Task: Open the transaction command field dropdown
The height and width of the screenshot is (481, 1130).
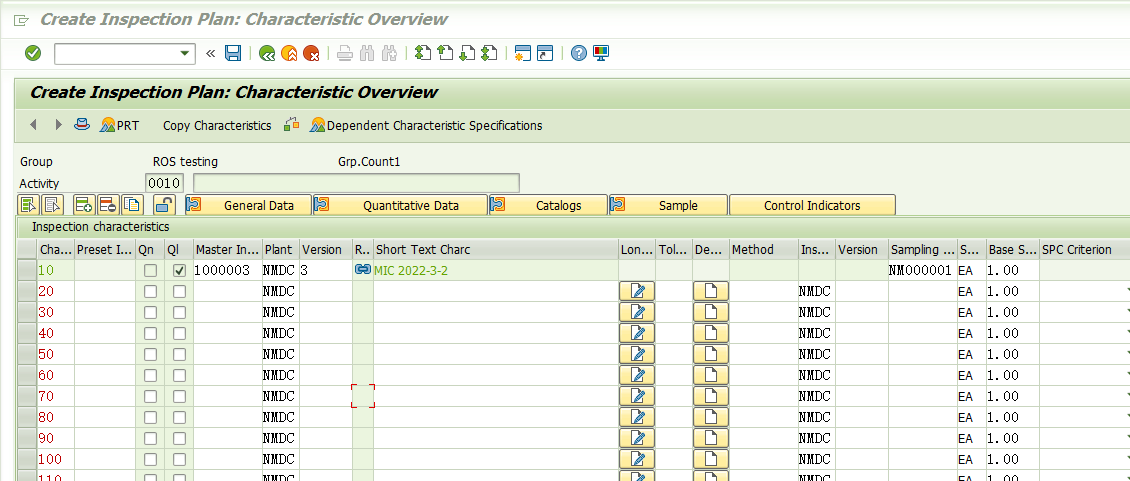Action: [x=185, y=53]
